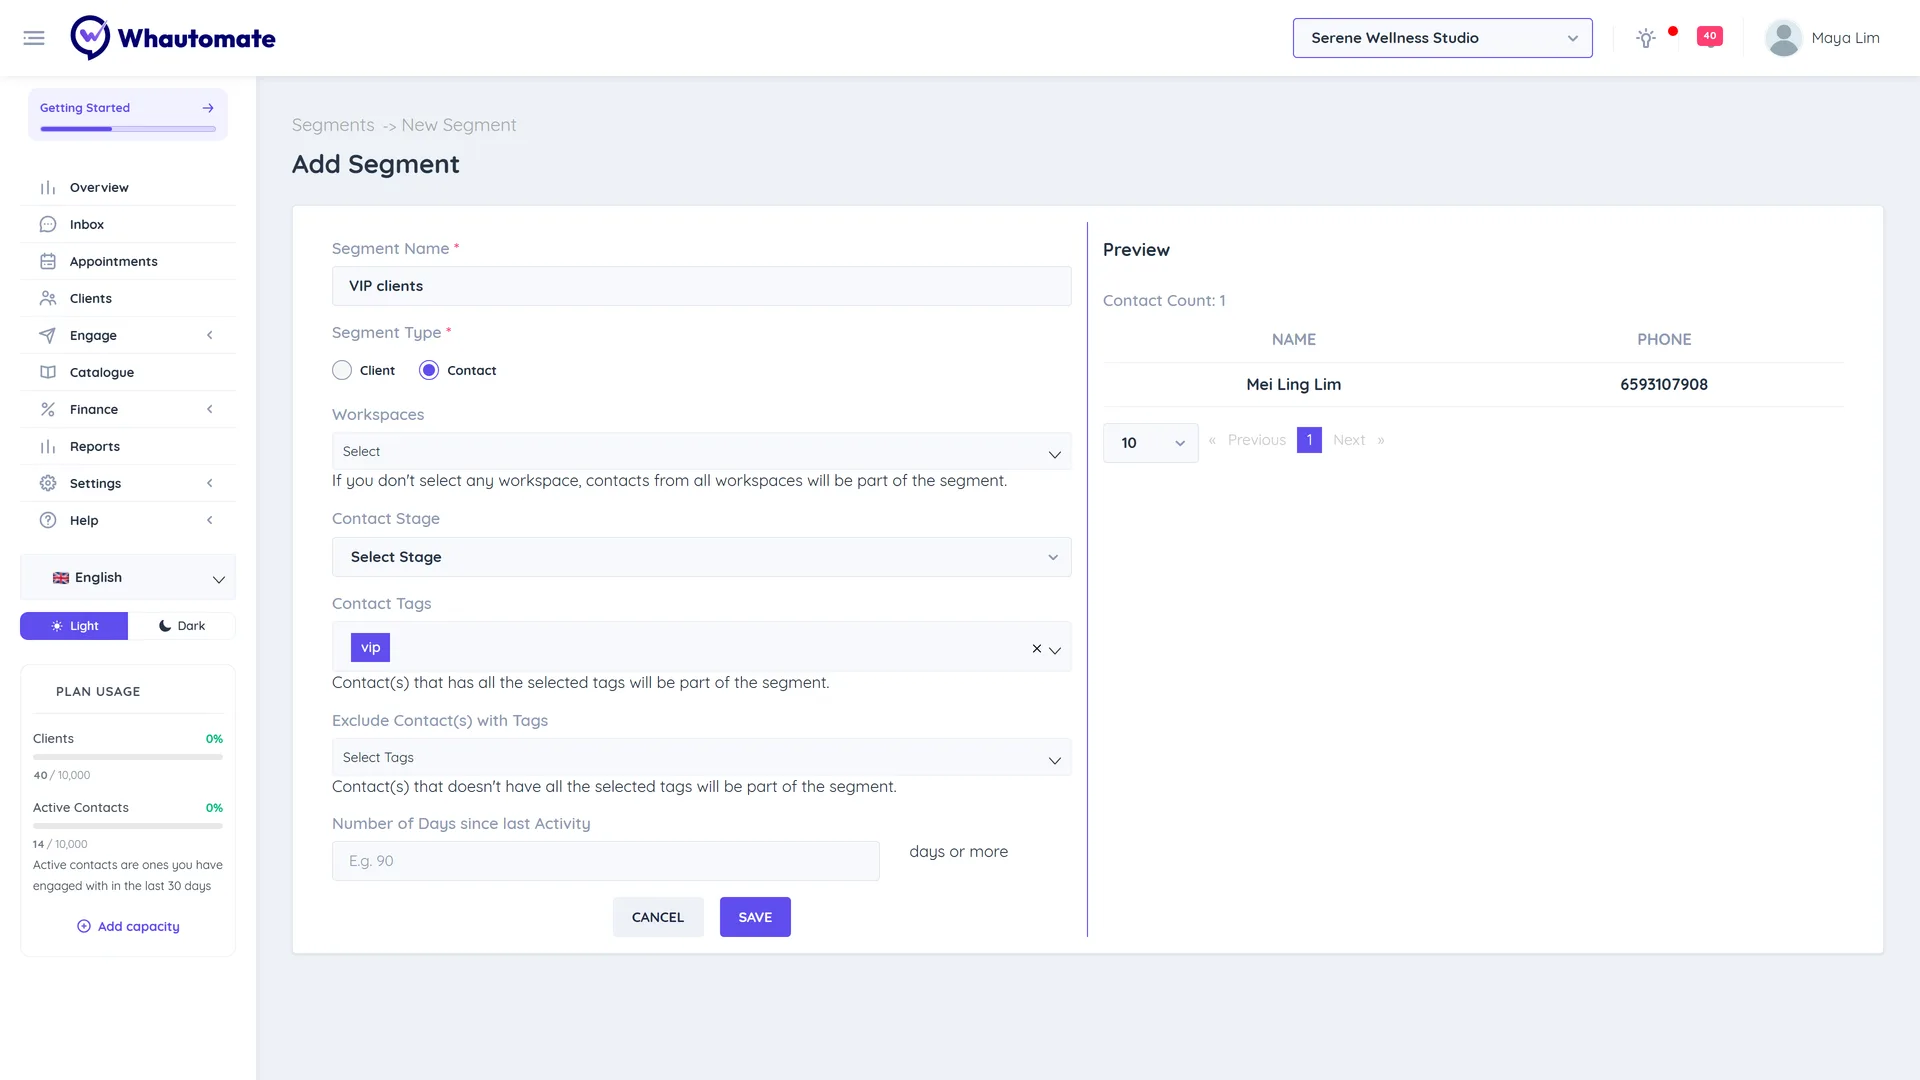Click the Getting Started label

[85, 108]
